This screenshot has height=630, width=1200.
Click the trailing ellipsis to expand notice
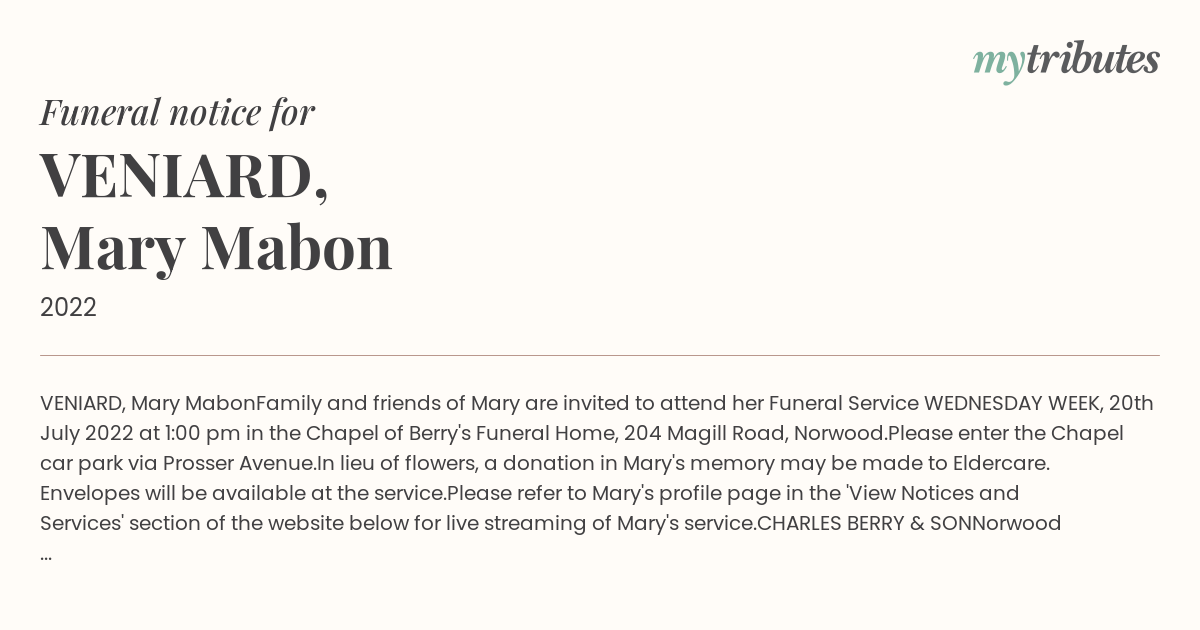click(46, 554)
